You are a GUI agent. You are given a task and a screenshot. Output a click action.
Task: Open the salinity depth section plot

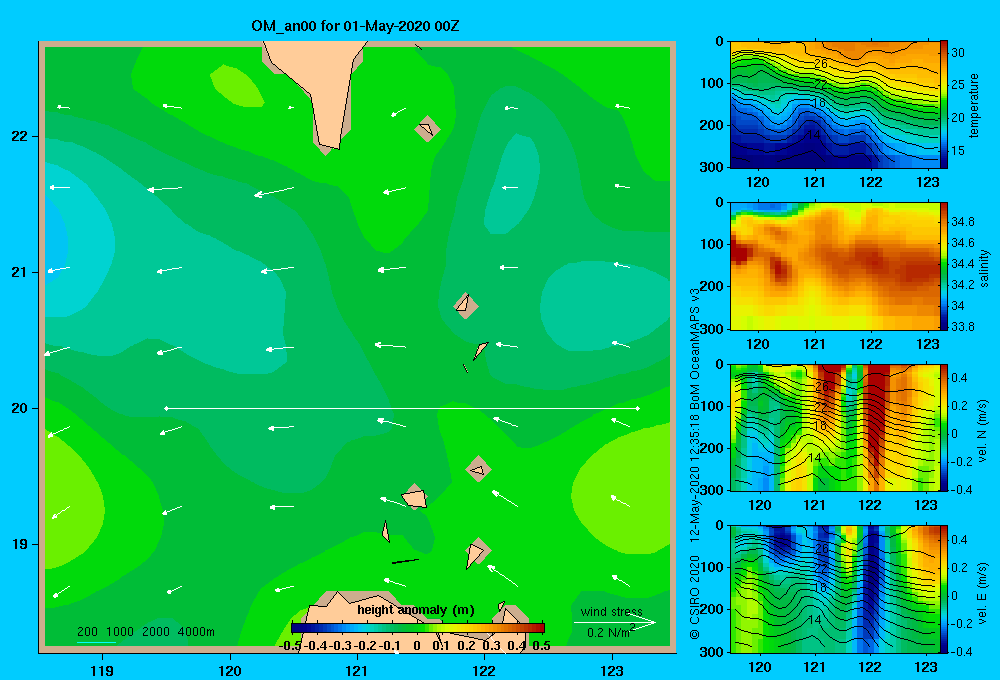click(x=834, y=266)
